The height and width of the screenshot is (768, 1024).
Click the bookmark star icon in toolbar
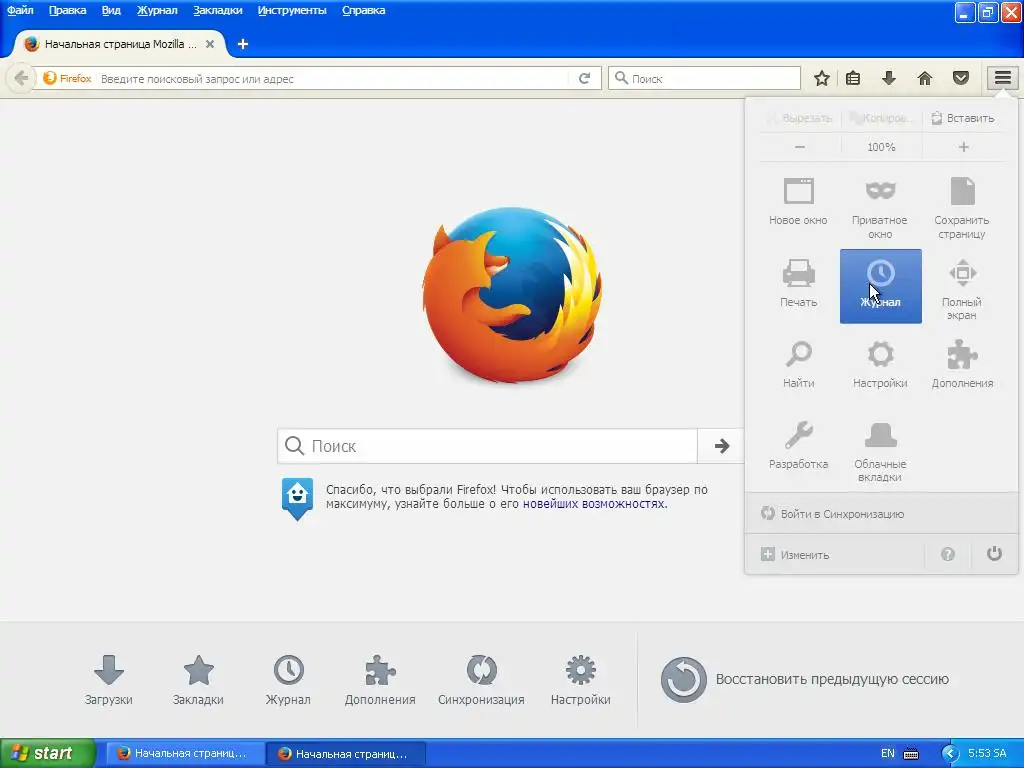point(822,78)
